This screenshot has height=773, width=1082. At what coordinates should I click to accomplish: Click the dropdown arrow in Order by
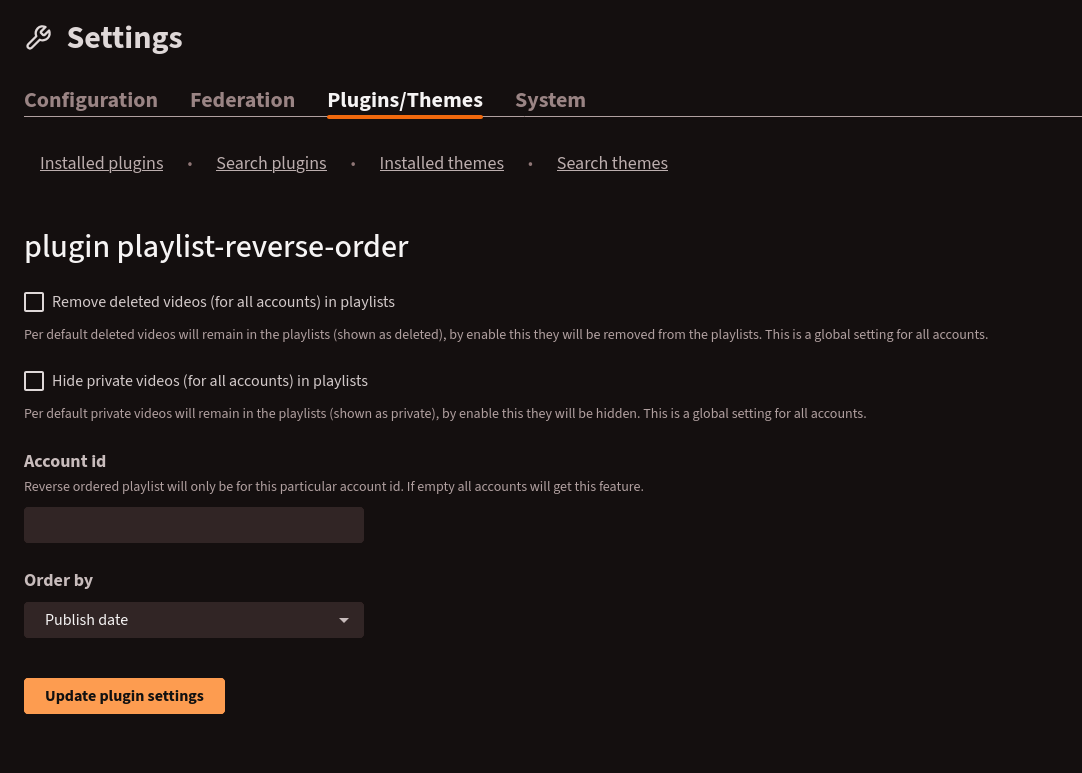point(344,620)
